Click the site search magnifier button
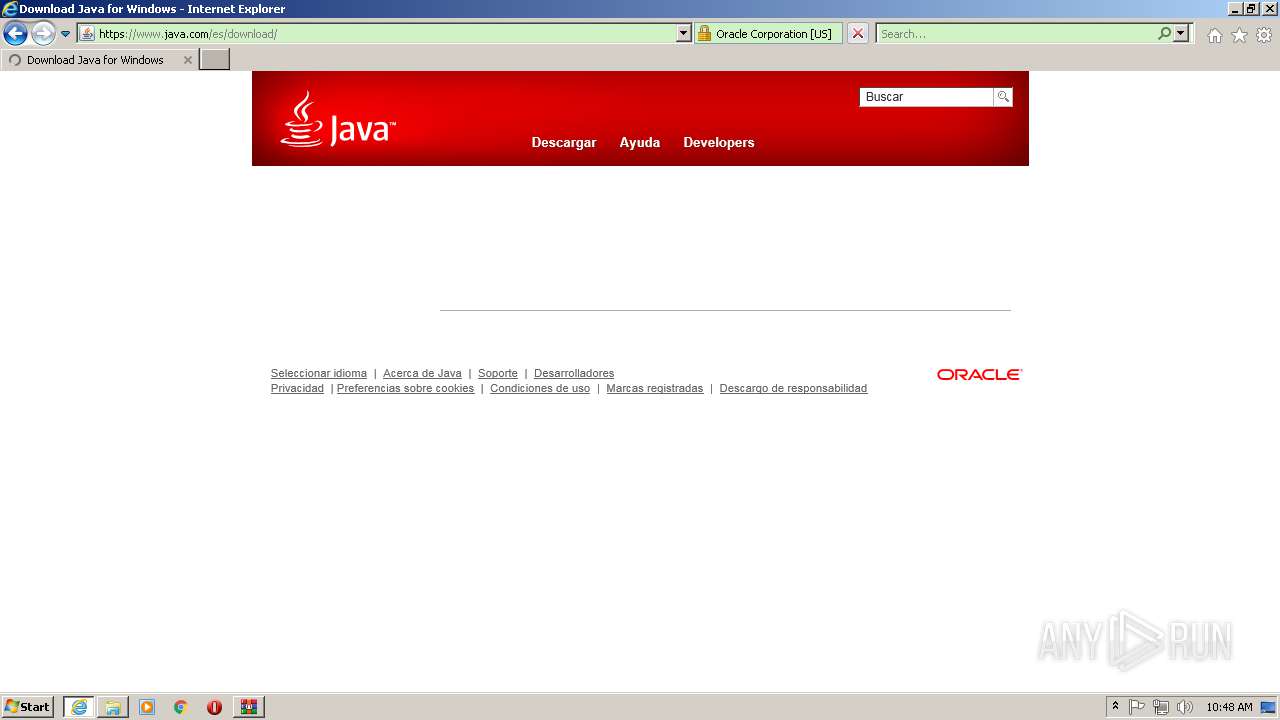 point(1003,97)
